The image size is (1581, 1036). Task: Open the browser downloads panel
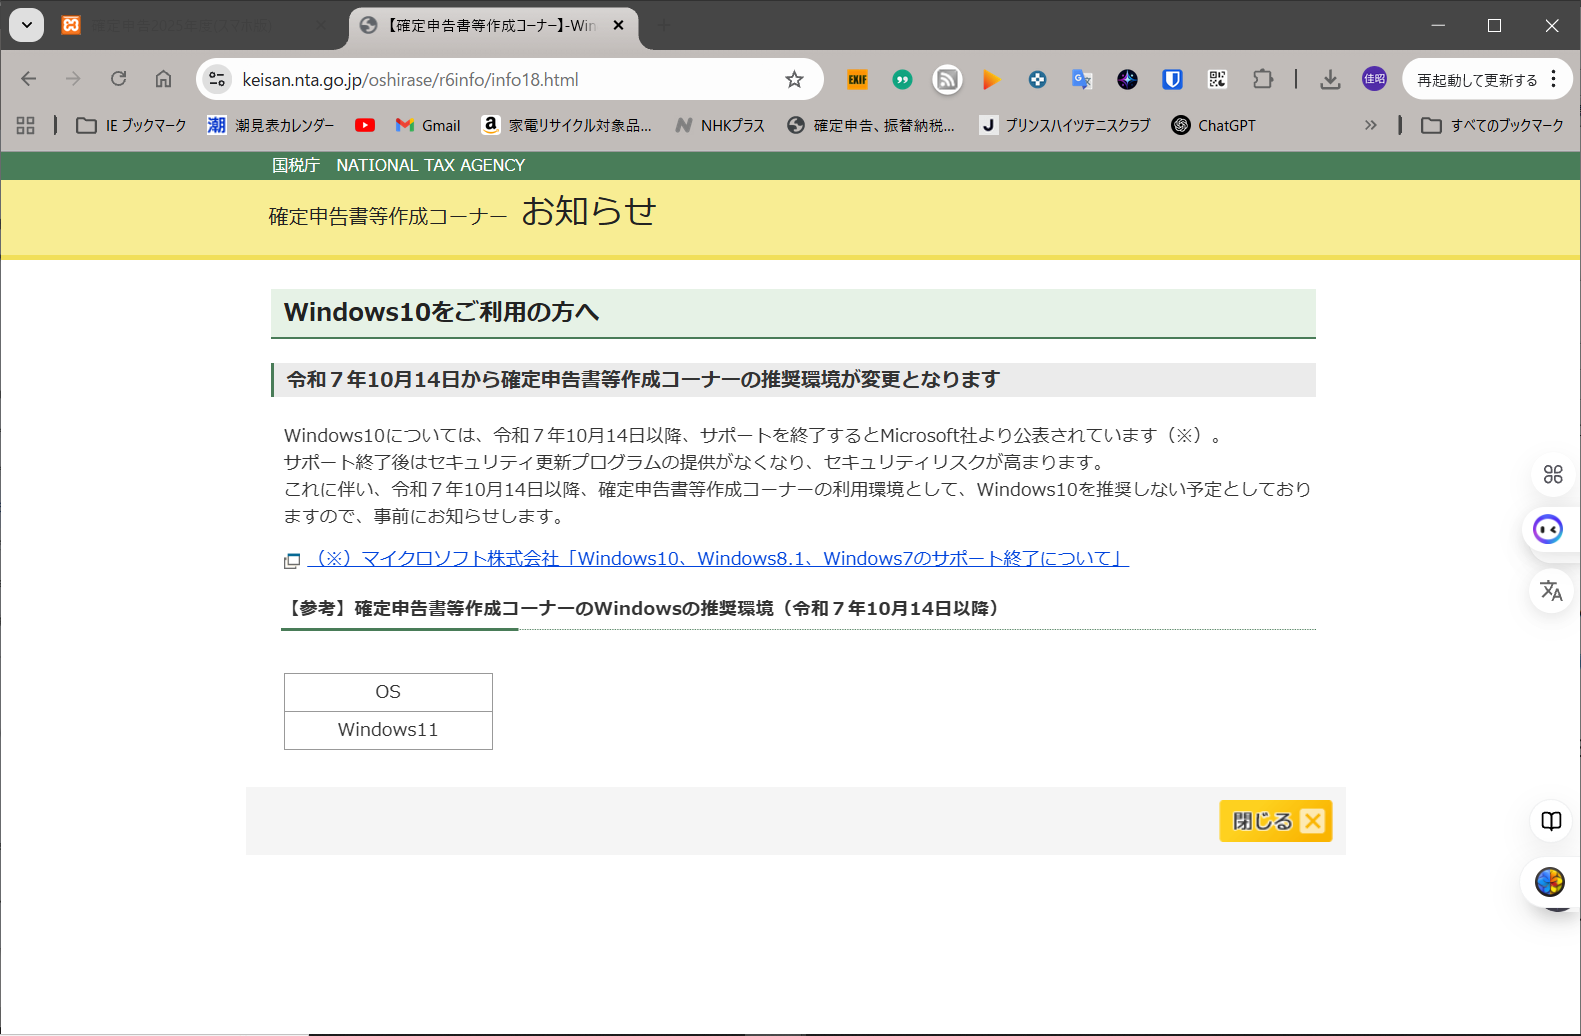pos(1329,80)
